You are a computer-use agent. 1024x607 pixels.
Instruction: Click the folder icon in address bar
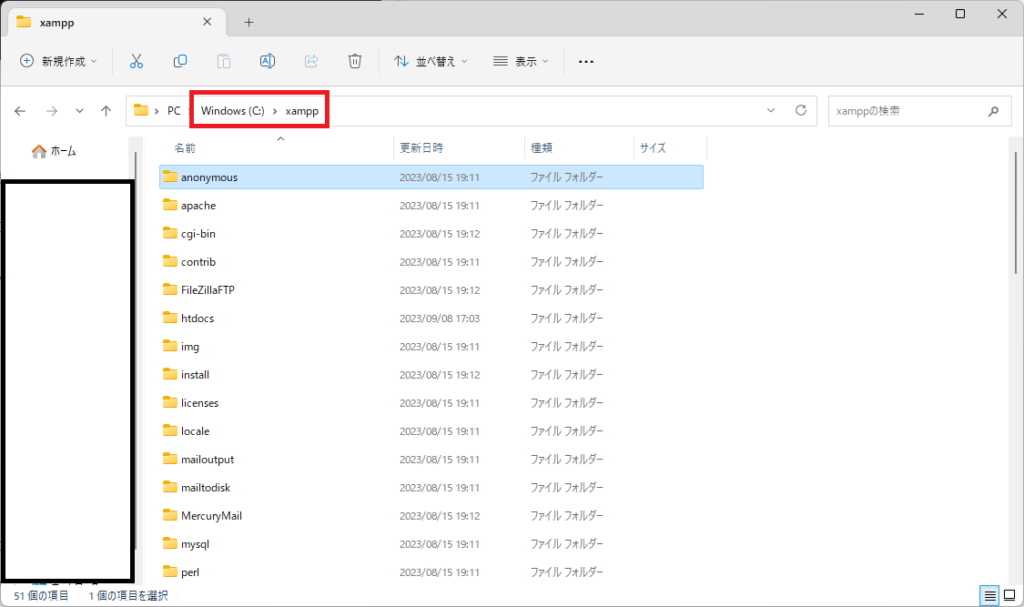140,110
